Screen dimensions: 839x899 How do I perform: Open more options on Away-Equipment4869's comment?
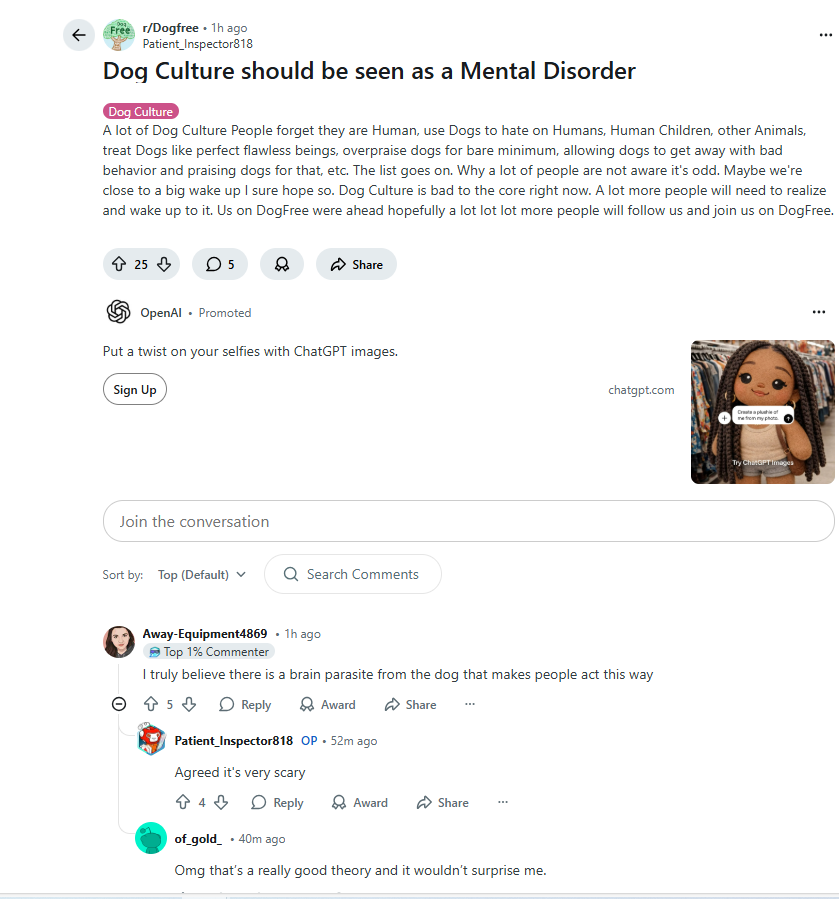[x=470, y=704]
